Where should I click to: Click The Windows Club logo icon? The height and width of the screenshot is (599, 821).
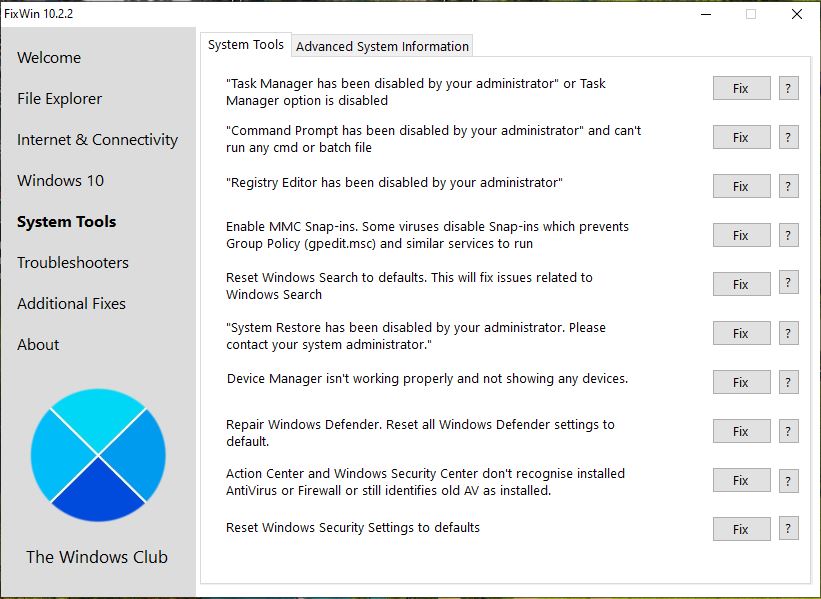click(x=98, y=455)
